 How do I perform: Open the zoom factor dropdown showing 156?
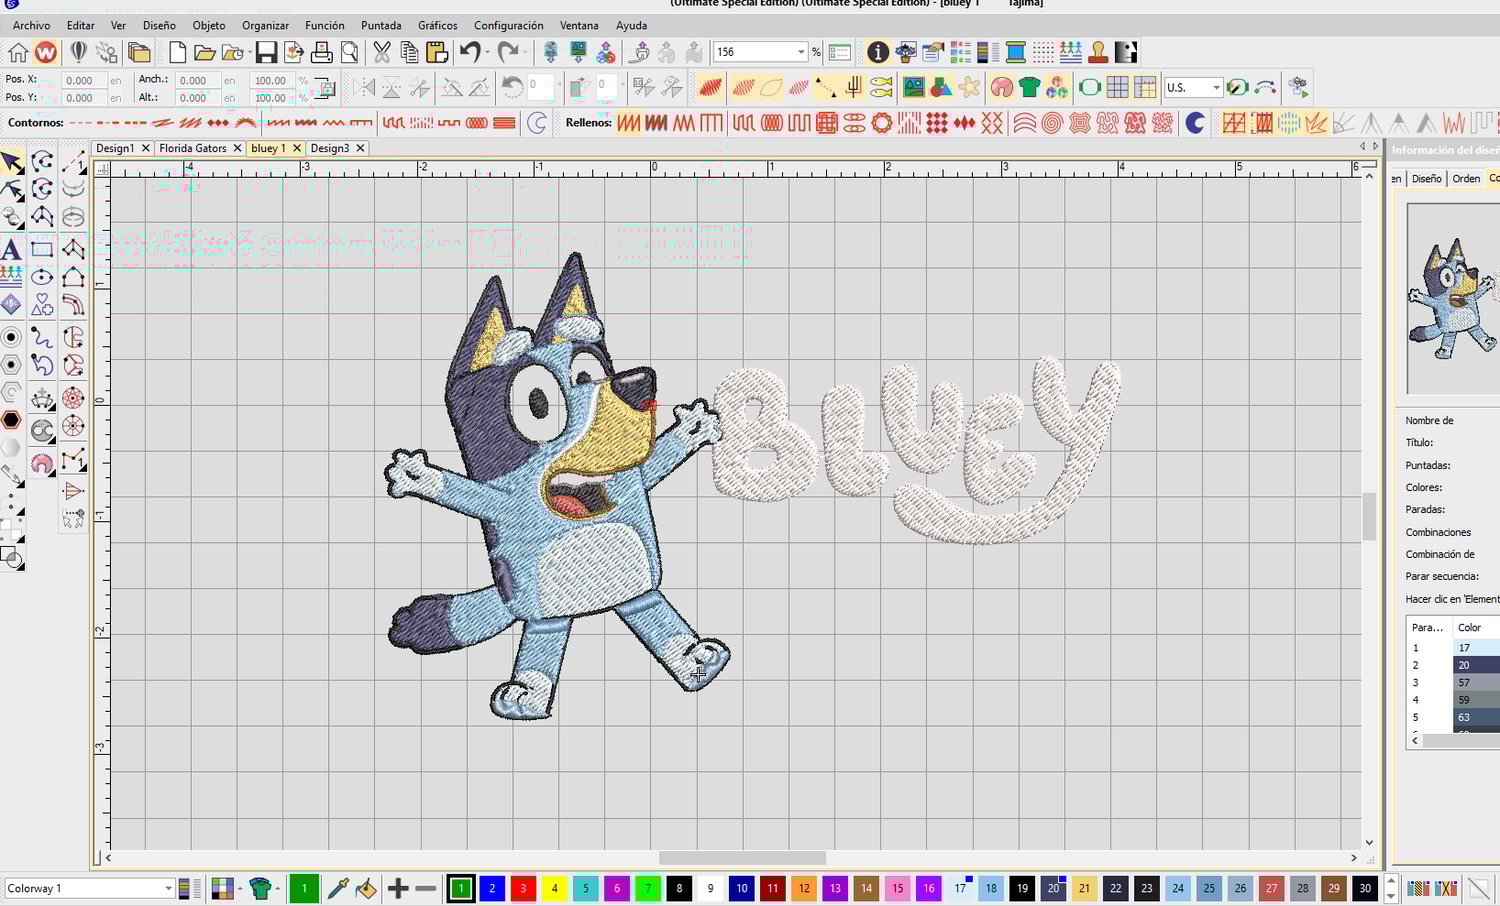coord(801,52)
